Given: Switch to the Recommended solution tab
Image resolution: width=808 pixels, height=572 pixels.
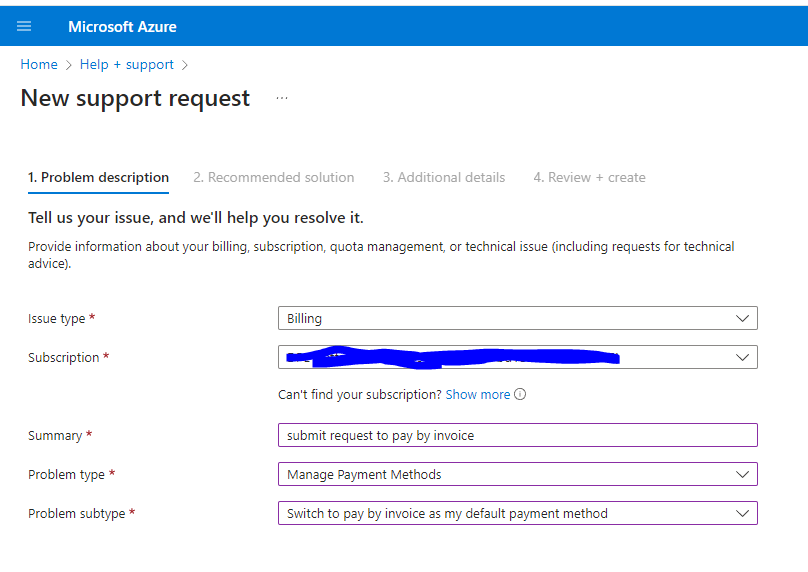Looking at the screenshot, I should 274,177.
